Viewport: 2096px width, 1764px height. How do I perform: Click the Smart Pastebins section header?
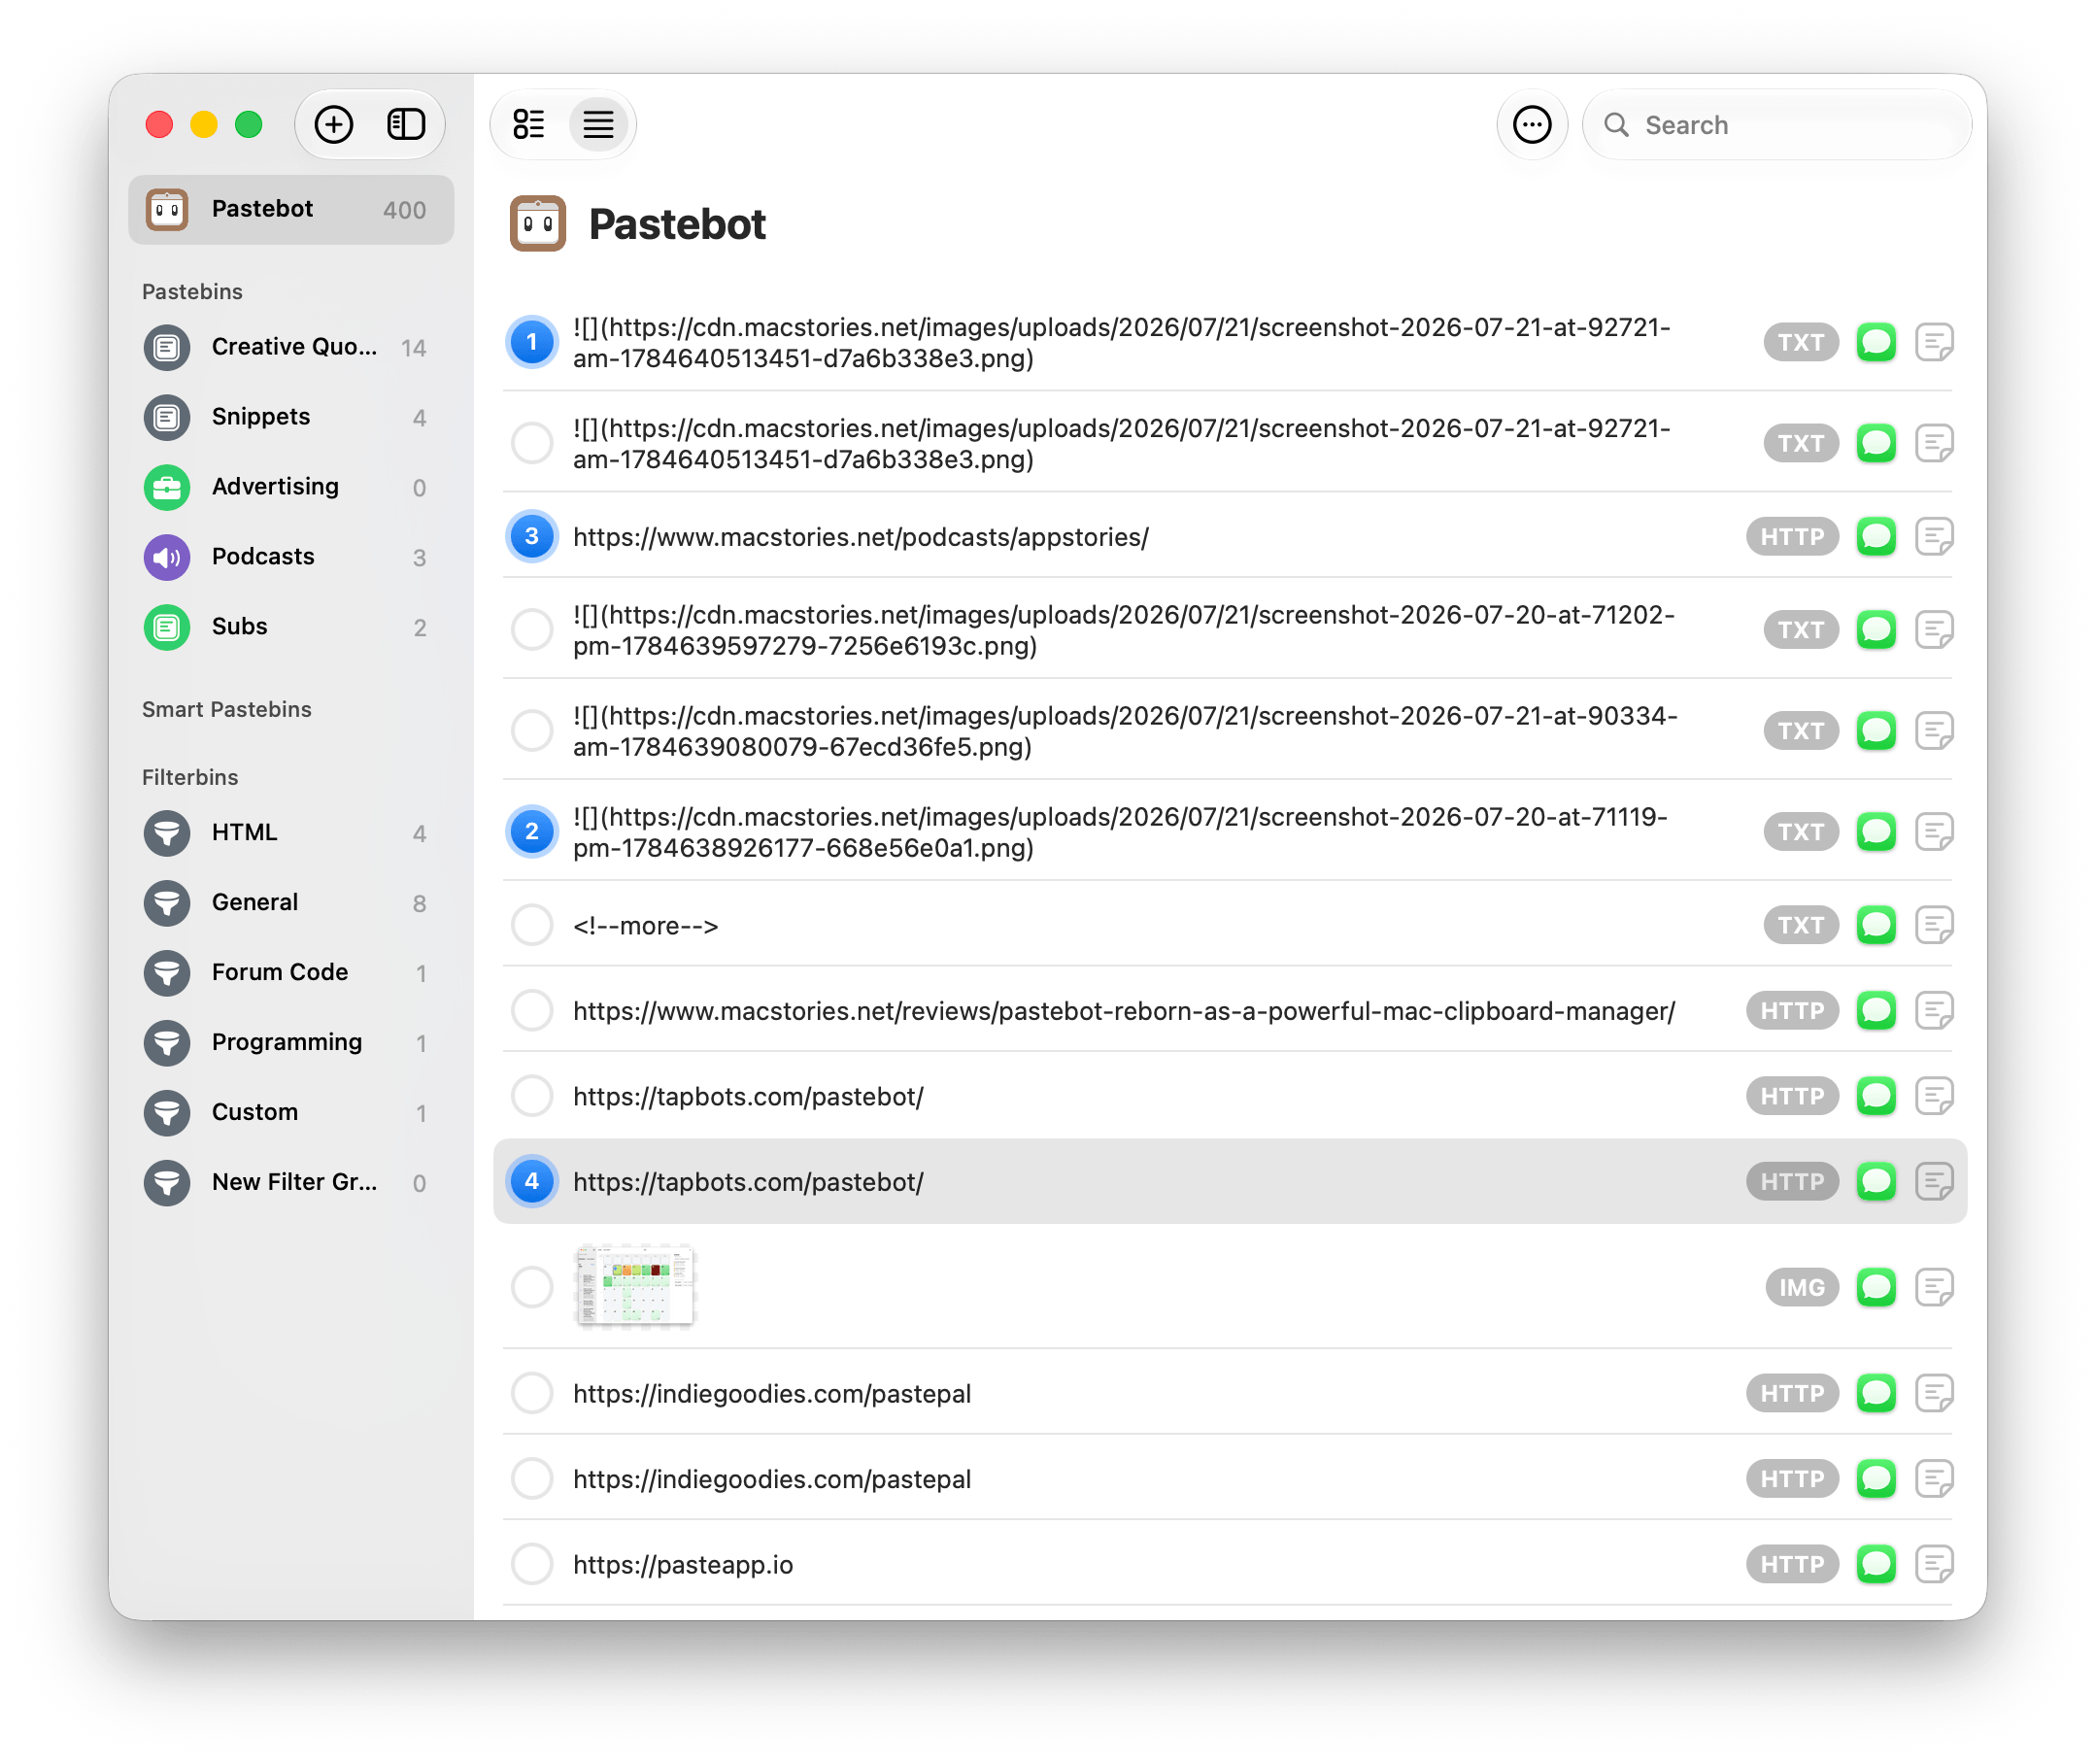227,709
